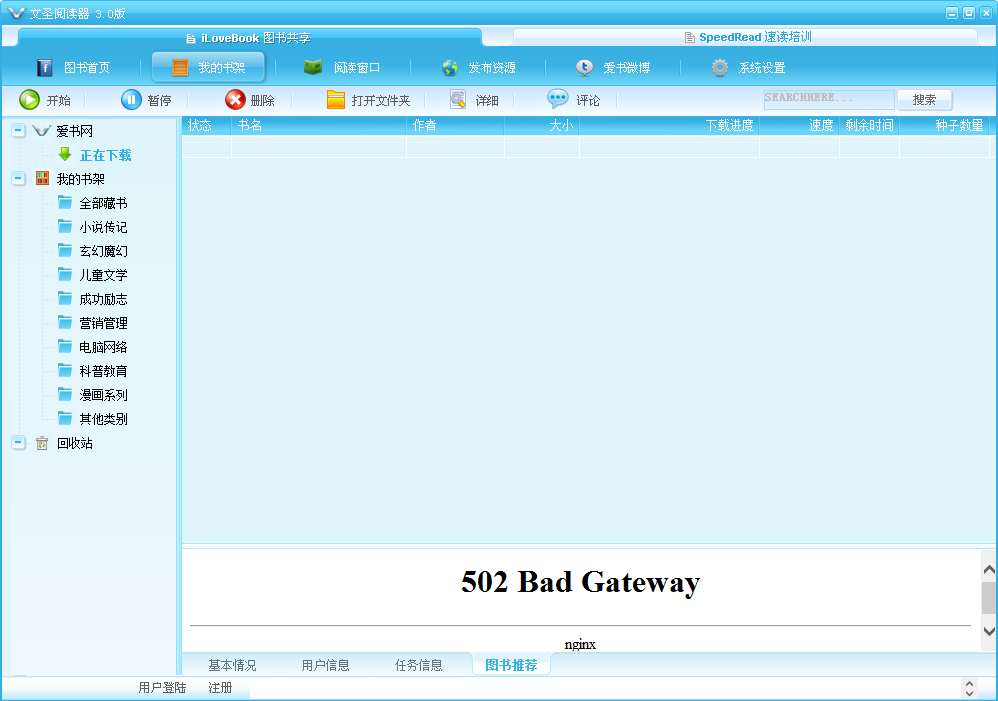Open the 系统设置 gear icon
998x701 pixels.
pyautogui.click(x=720, y=67)
